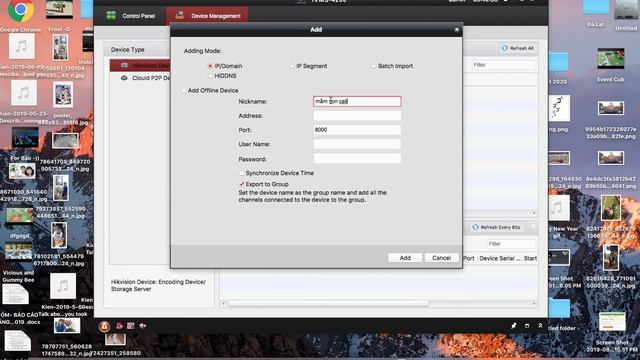Select the IP Segment adding mode
The width and height of the screenshot is (640, 360).
tap(292, 66)
